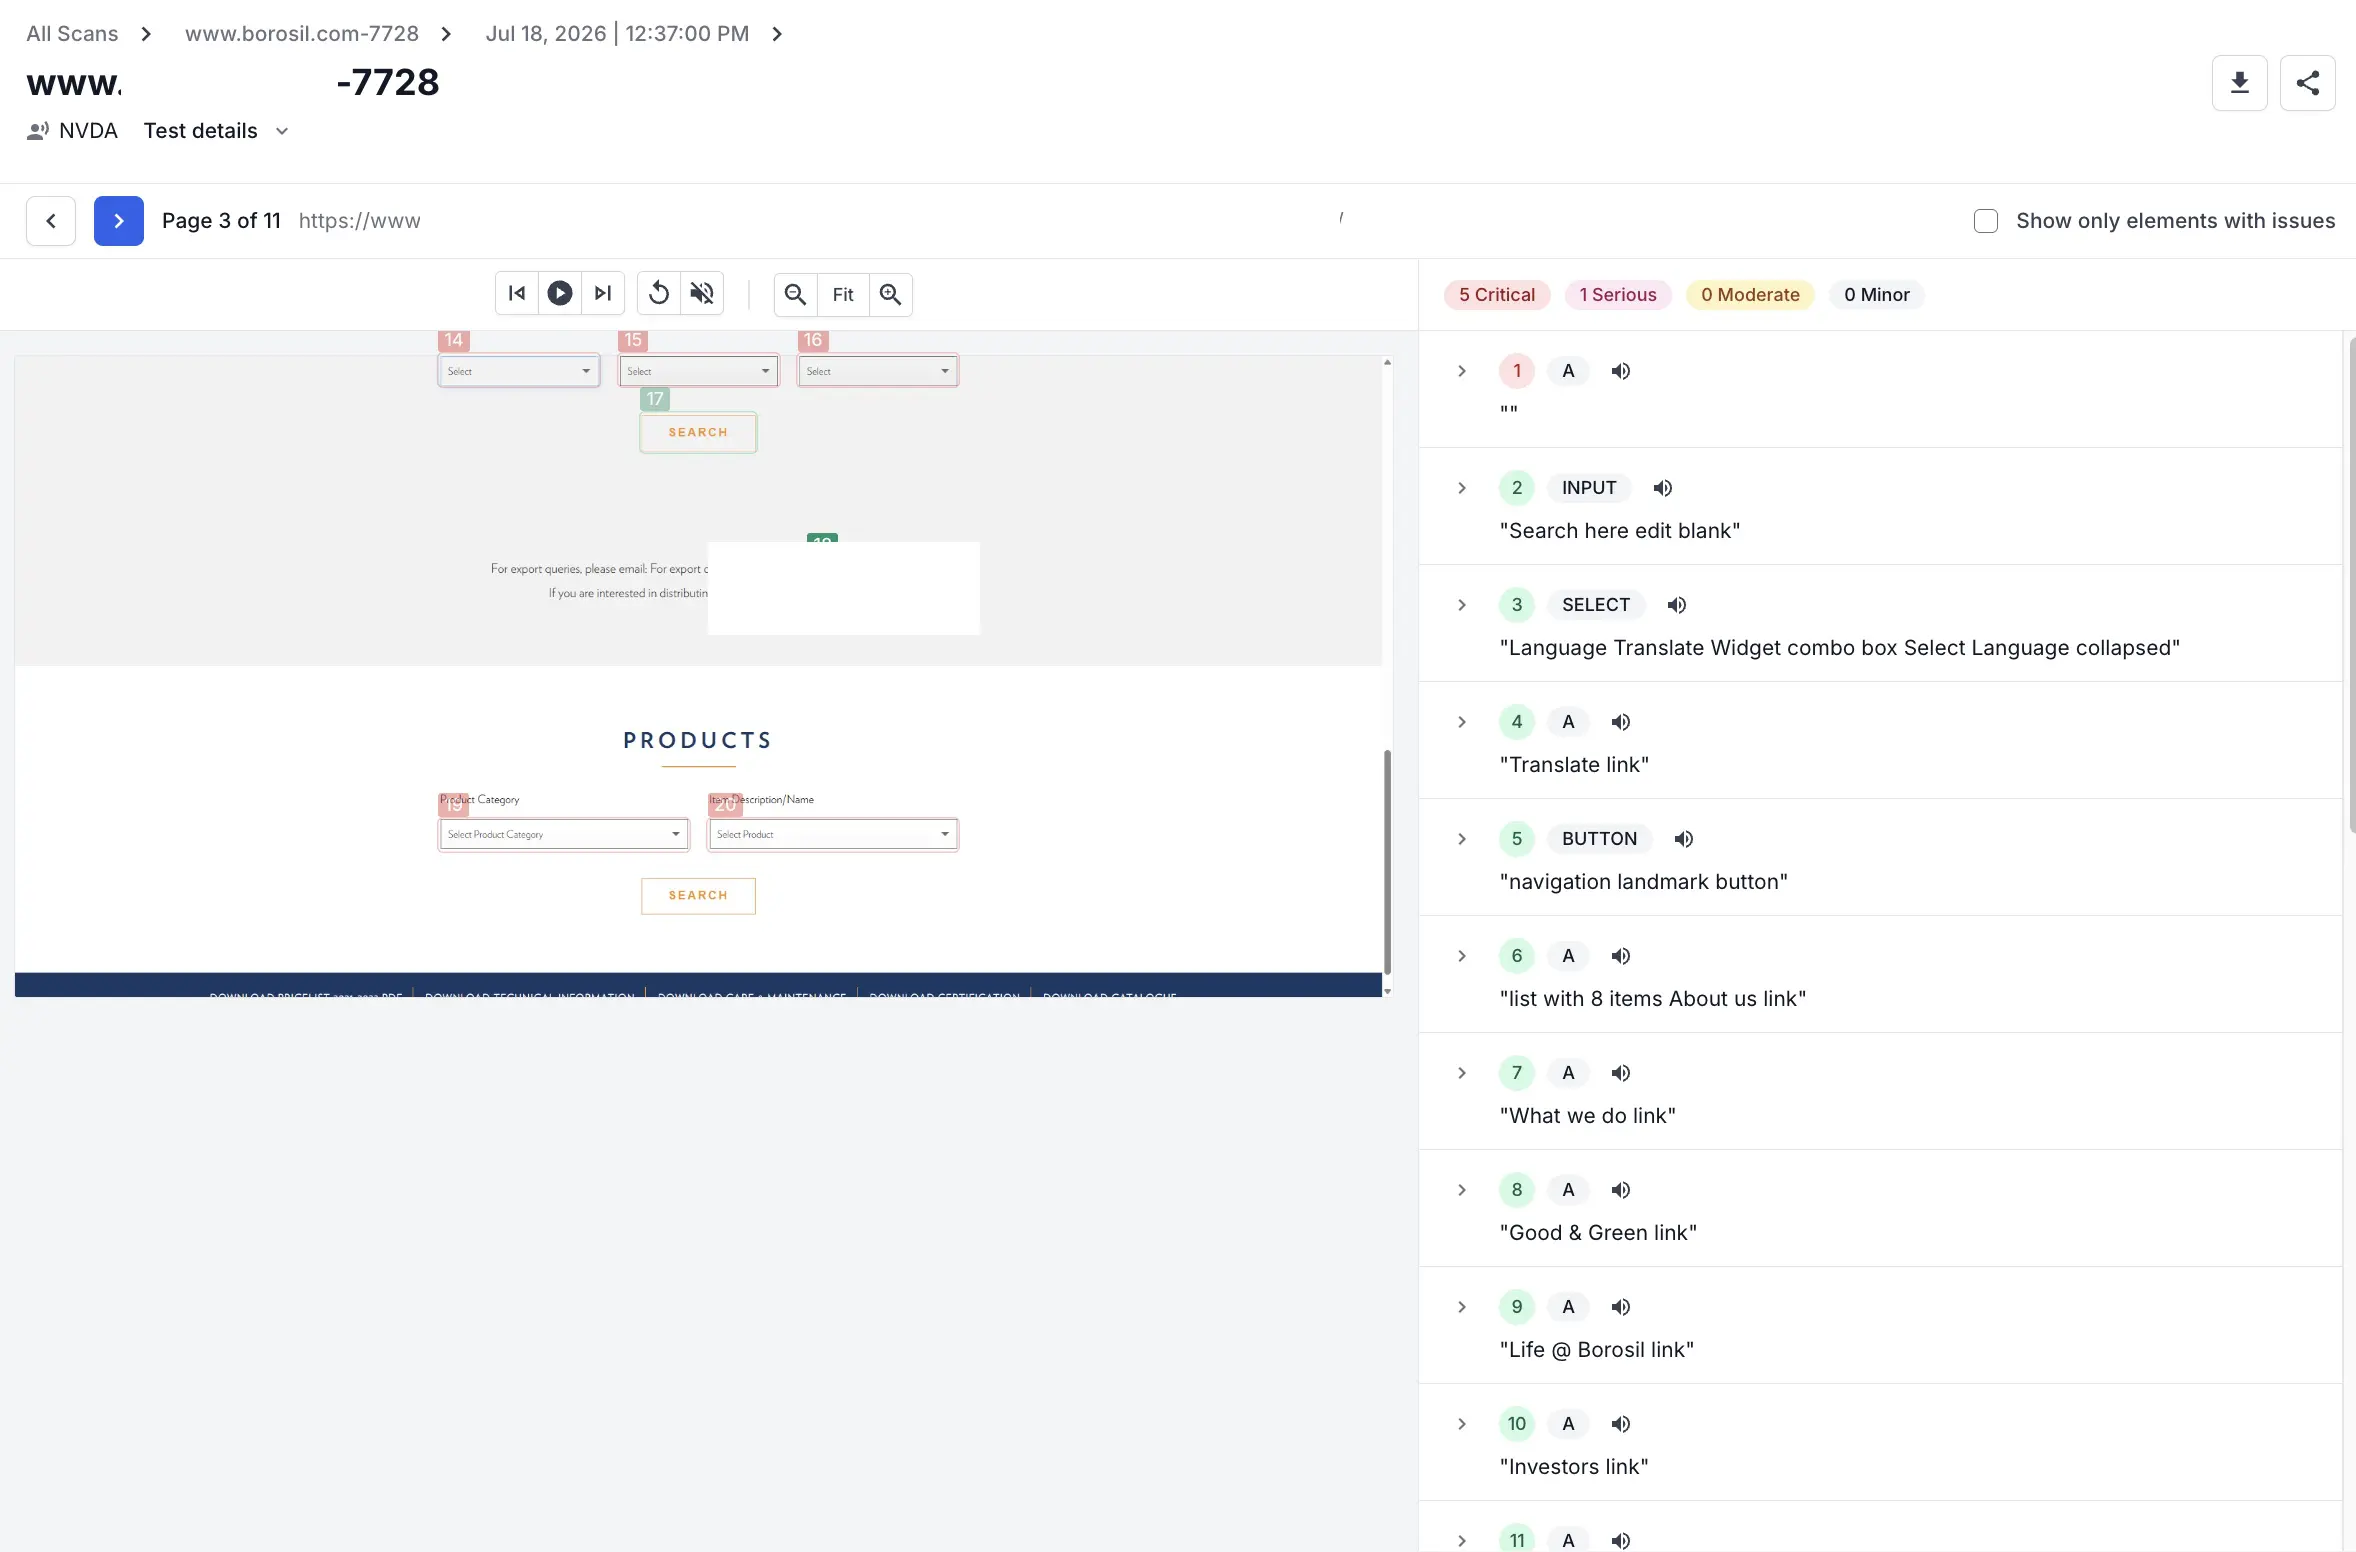Screen dimensions: 2356x1552
Task: Click the Fit zoom button
Action: [x=843, y=295]
